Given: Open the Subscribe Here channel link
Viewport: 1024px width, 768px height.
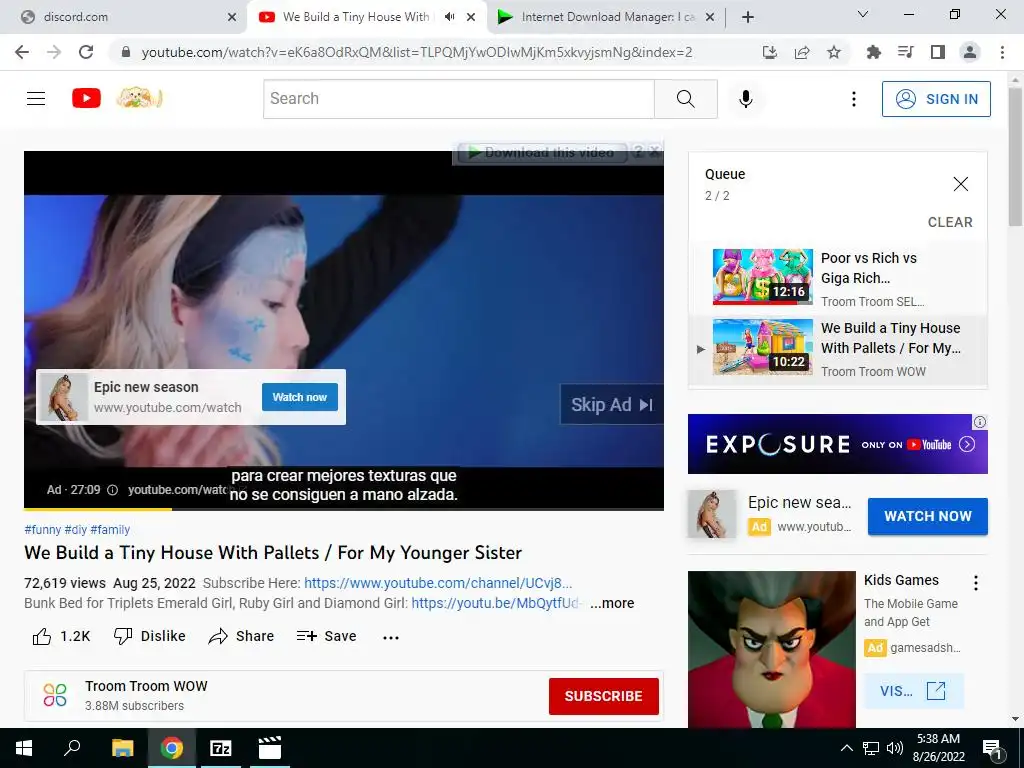Looking at the screenshot, I should (x=438, y=583).
